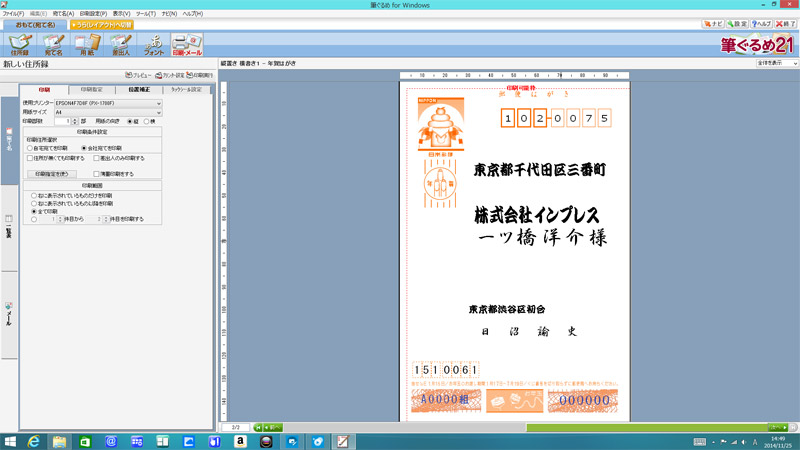This screenshot has height=450, width=800.
Task: Open the 住所録 address book tool
Action: pos(19,44)
